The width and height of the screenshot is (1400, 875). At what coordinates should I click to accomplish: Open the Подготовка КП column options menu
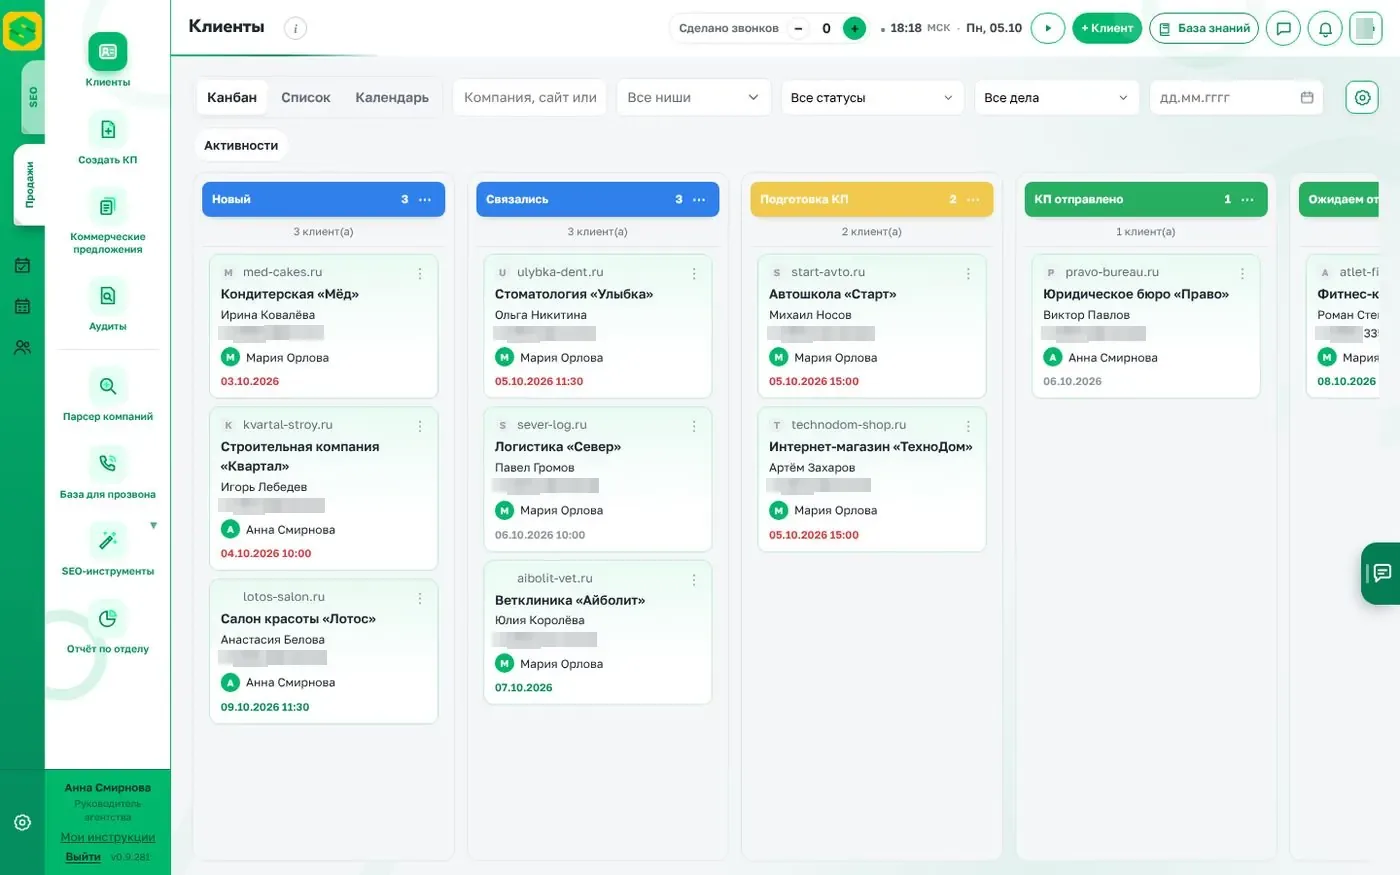click(973, 199)
